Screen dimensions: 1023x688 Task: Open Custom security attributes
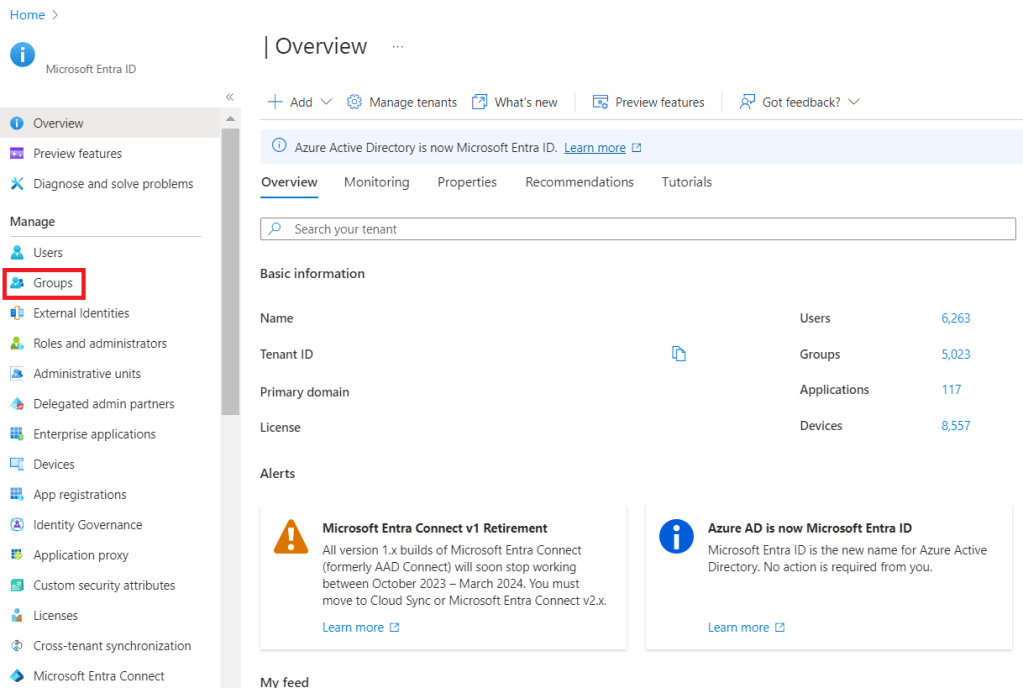pos(103,584)
